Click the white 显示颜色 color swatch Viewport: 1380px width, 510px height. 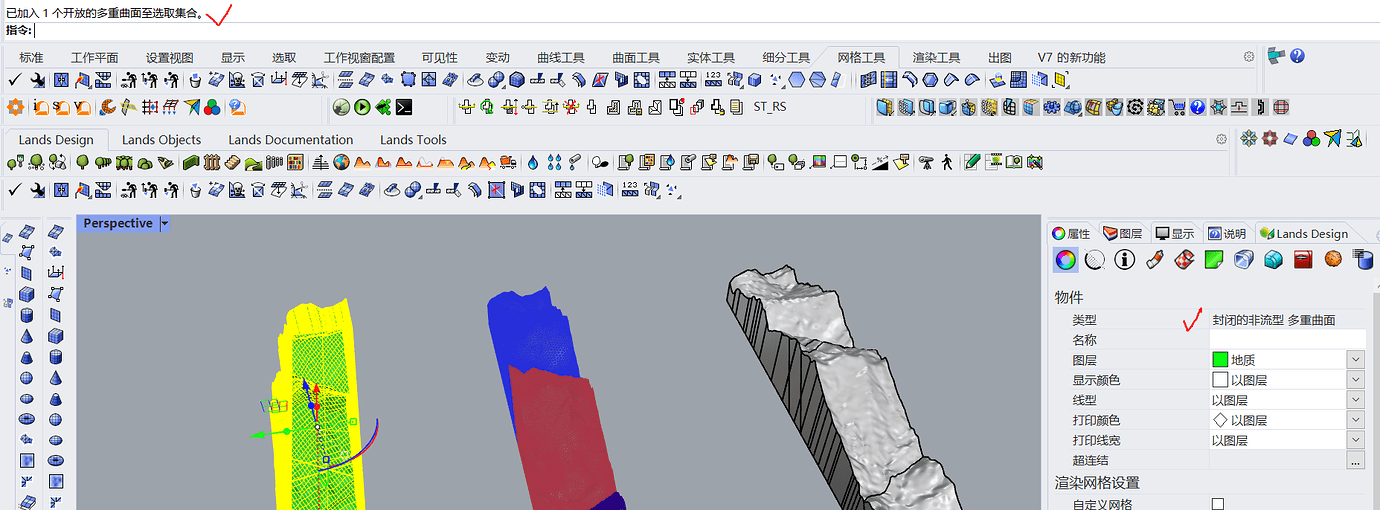(x=1219, y=380)
